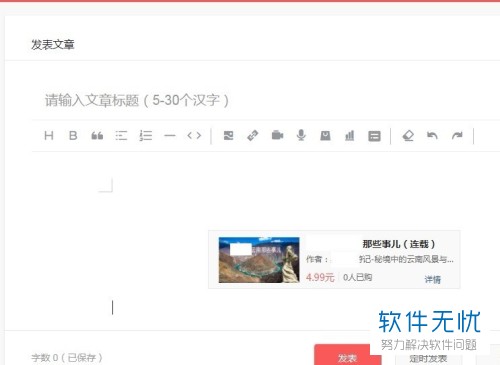Insert audio with microphone icon

coord(301,135)
